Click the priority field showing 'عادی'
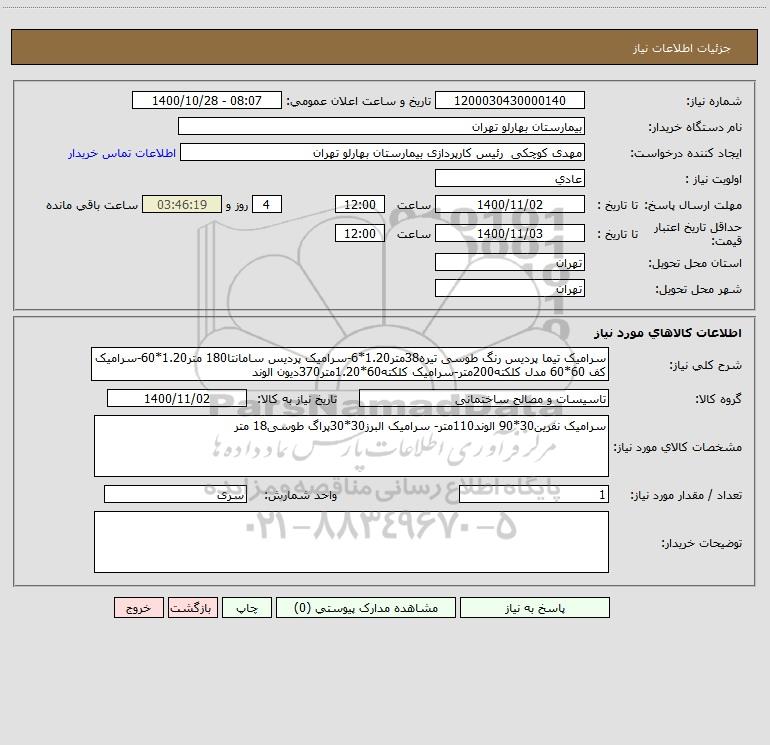The width and height of the screenshot is (770, 745). pos(510,178)
